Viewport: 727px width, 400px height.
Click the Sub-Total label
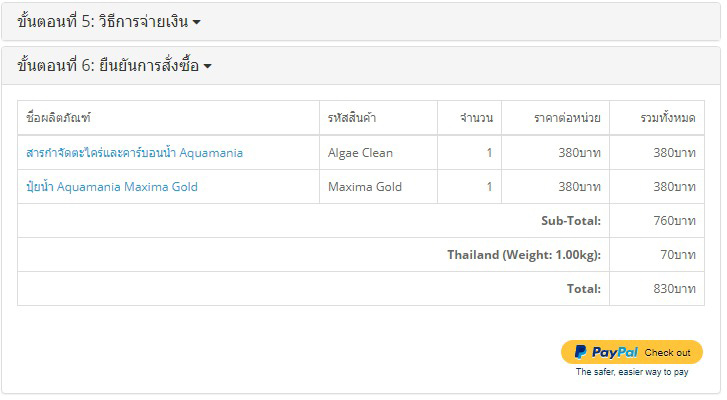pyautogui.click(x=571, y=221)
